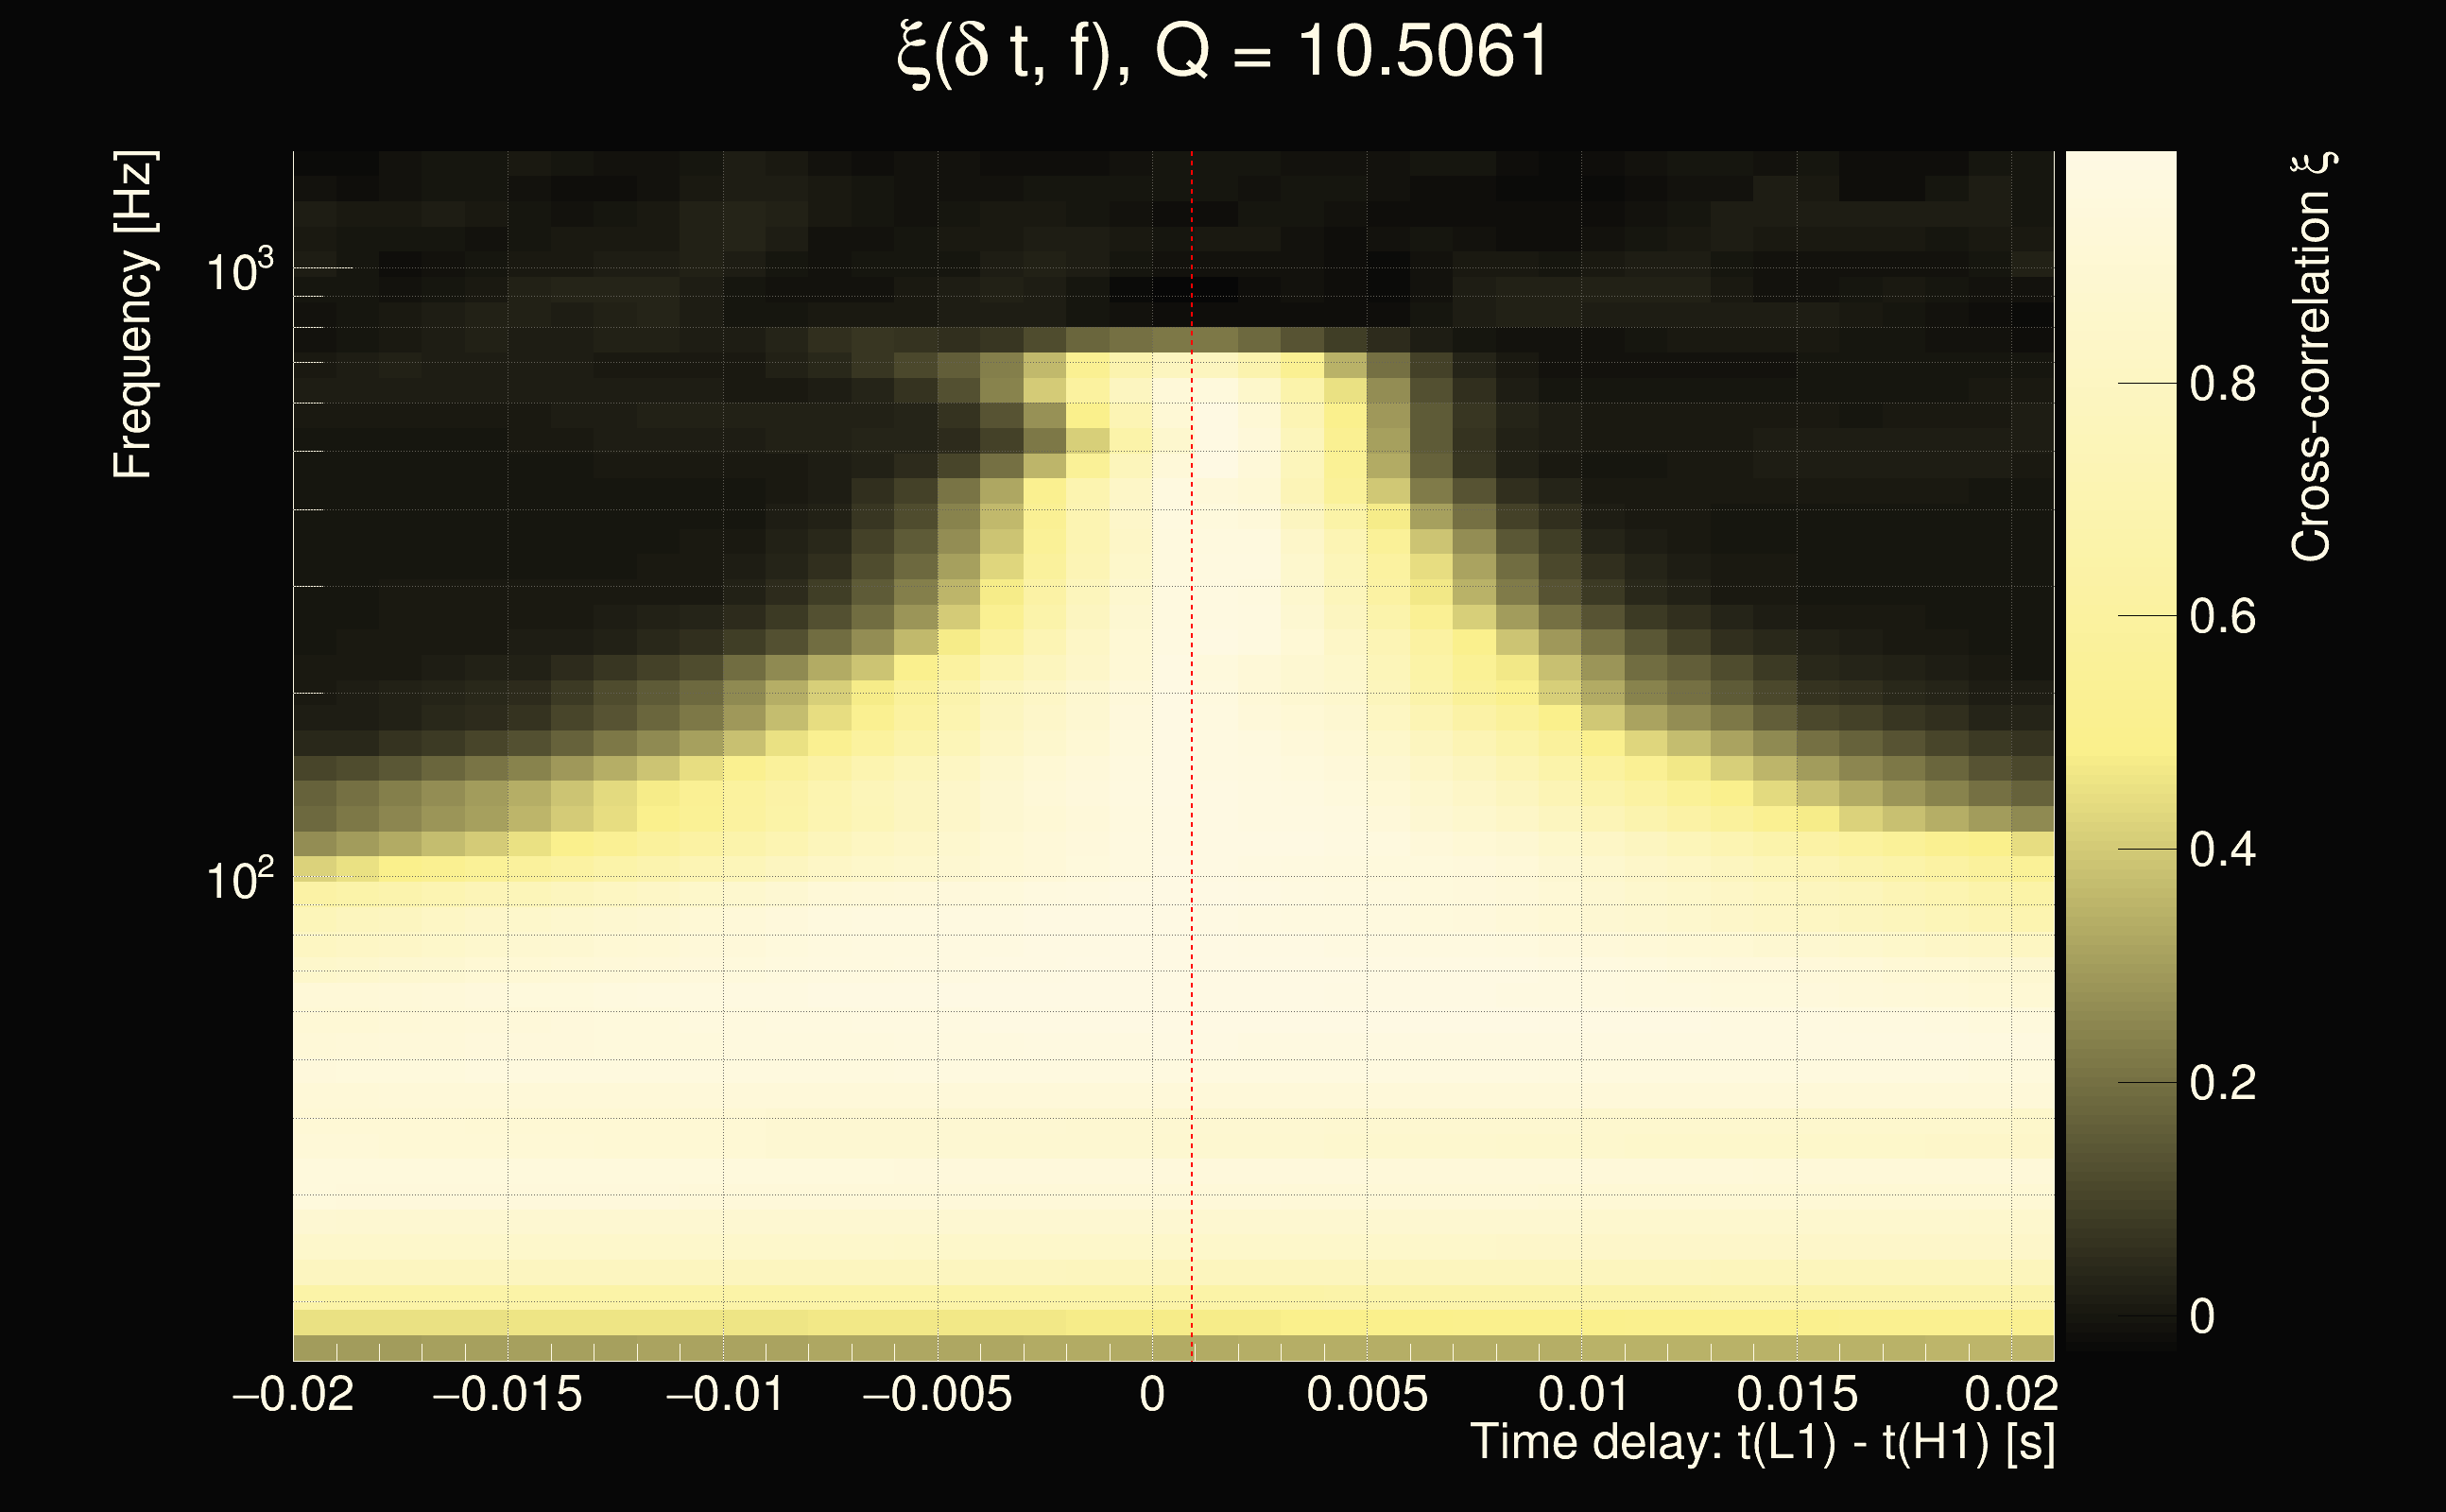
Task: Click the 0.2 label on the color scale
Action: click(2222, 1083)
